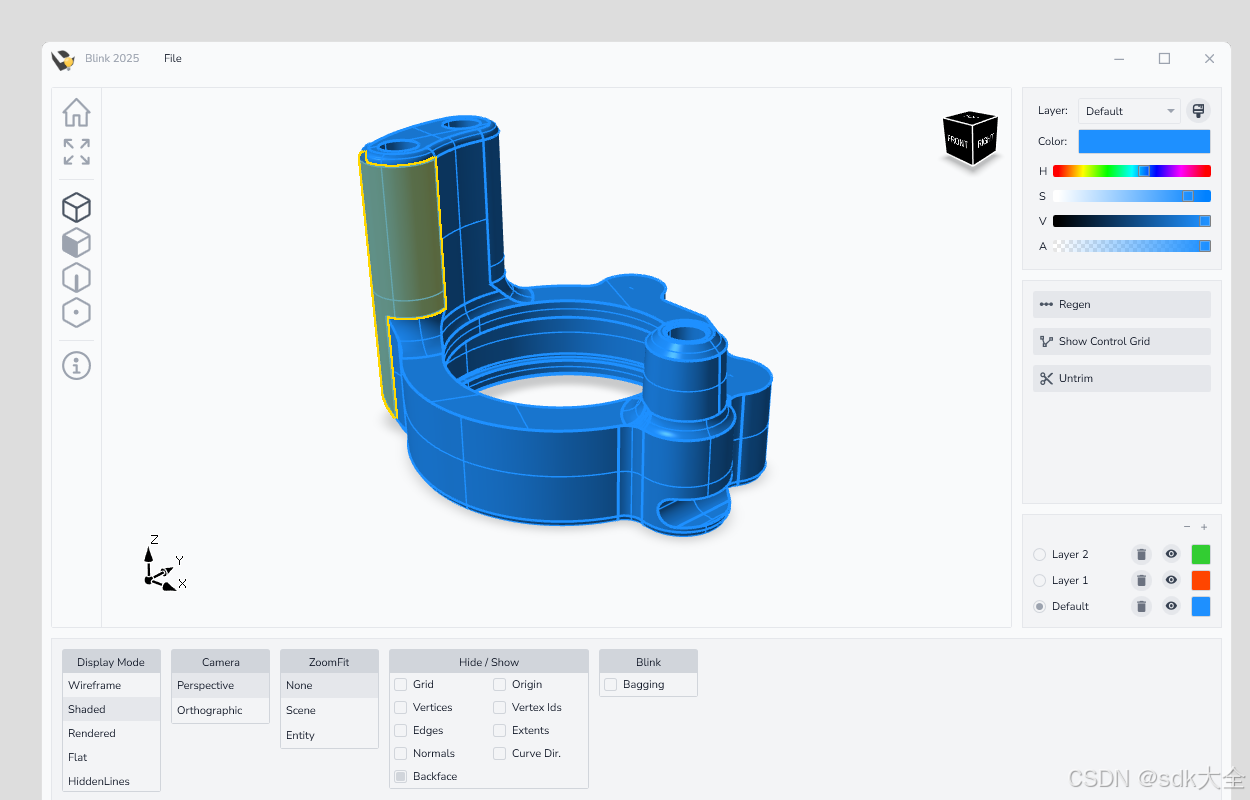Click the blue Default layer color swatch
The height and width of the screenshot is (800, 1250).
pyautogui.click(x=1201, y=606)
